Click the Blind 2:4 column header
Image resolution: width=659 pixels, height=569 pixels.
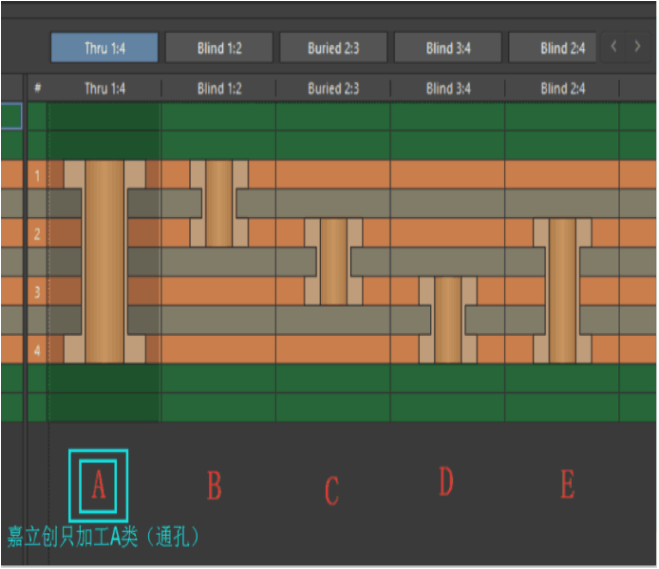pyautogui.click(x=562, y=89)
